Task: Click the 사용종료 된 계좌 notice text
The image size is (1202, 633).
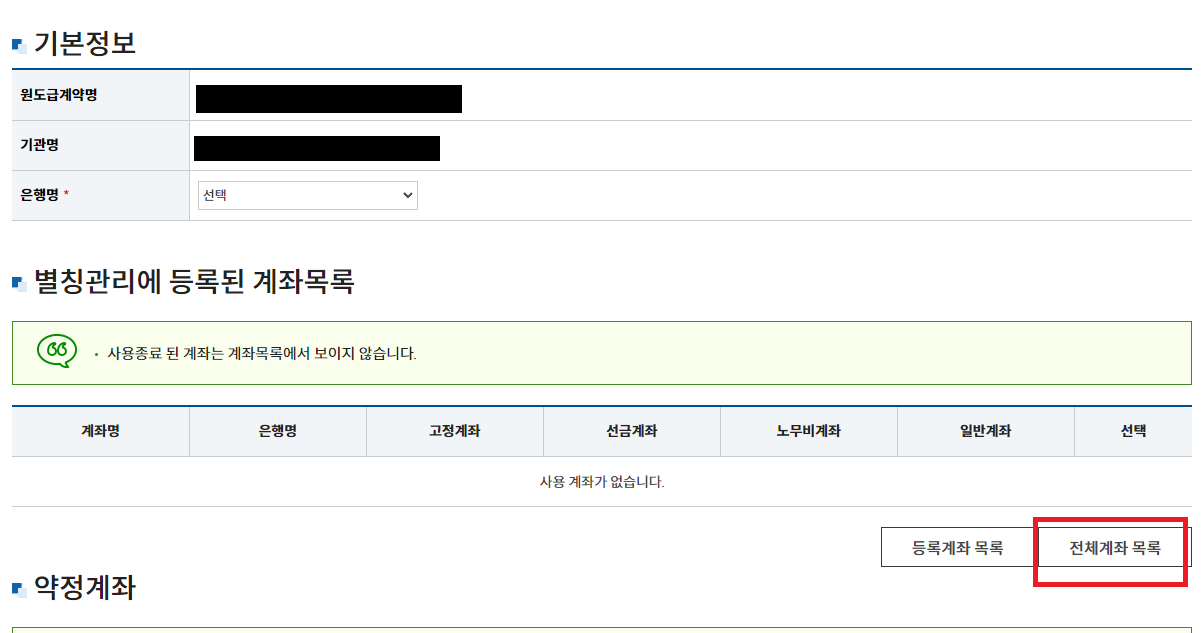Action: pyautogui.click(x=262, y=354)
